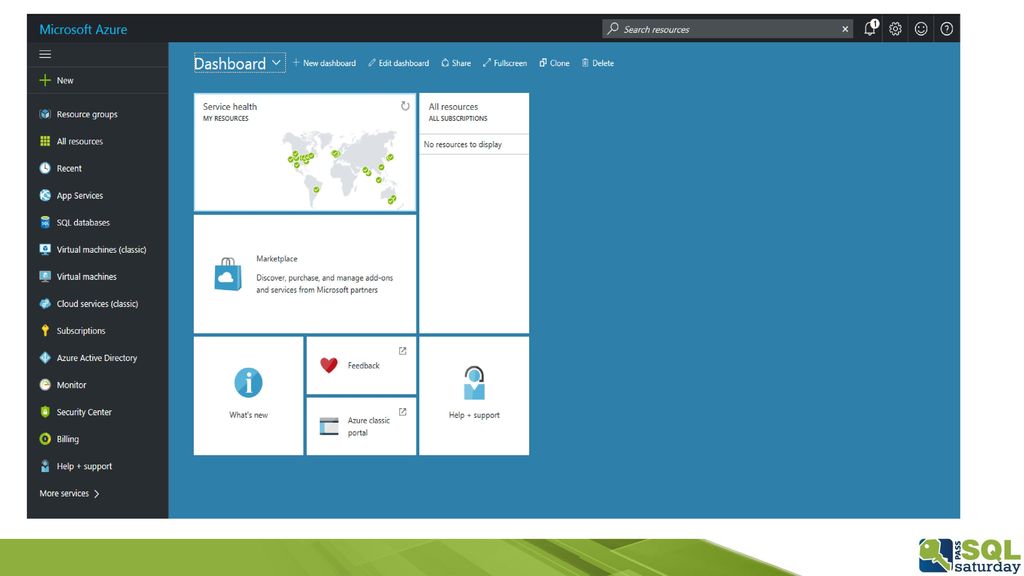Click the All resources grid icon

tap(44, 141)
